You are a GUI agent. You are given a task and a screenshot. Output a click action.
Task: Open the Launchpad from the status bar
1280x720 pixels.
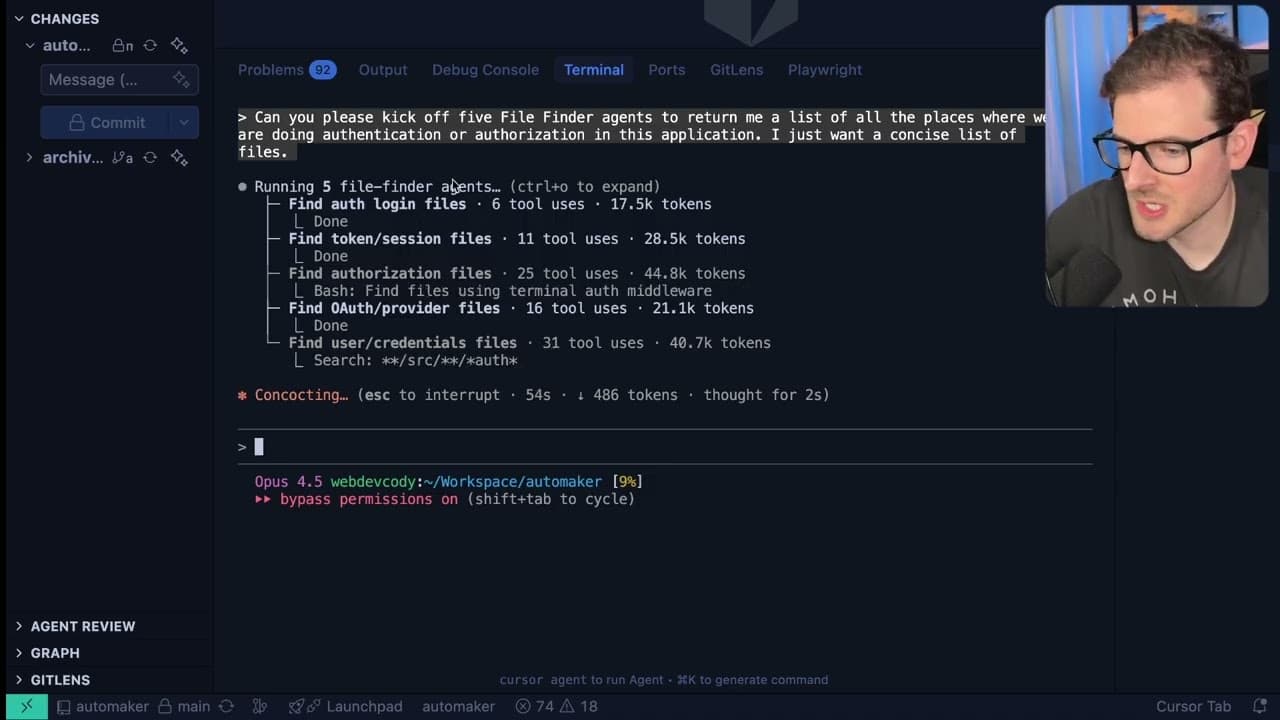(x=363, y=706)
